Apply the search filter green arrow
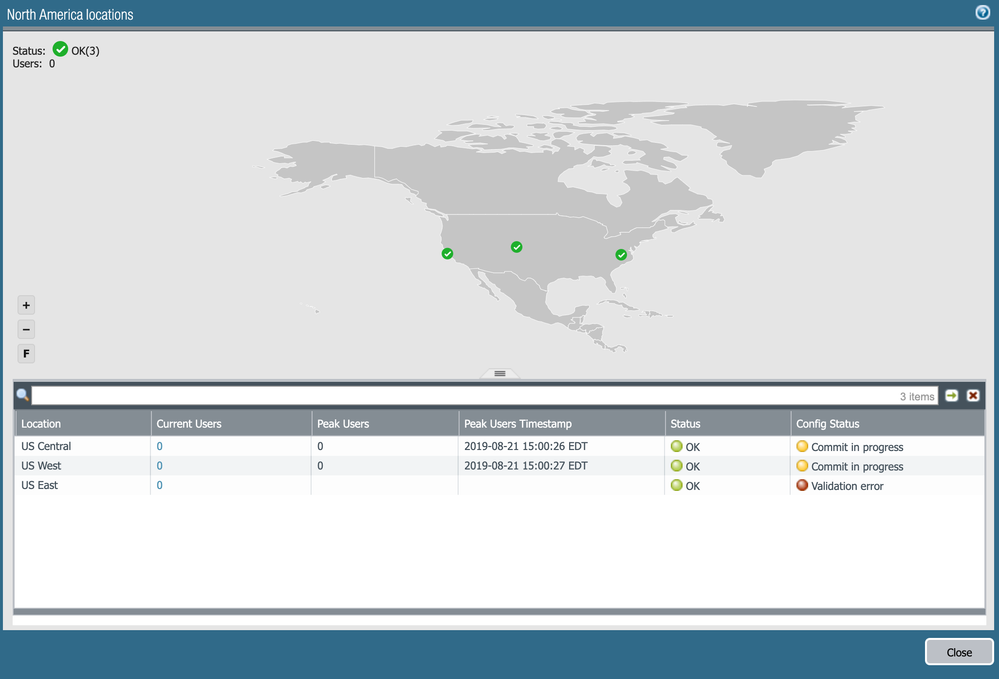Image resolution: width=999 pixels, height=679 pixels. [x=952, y=396]
